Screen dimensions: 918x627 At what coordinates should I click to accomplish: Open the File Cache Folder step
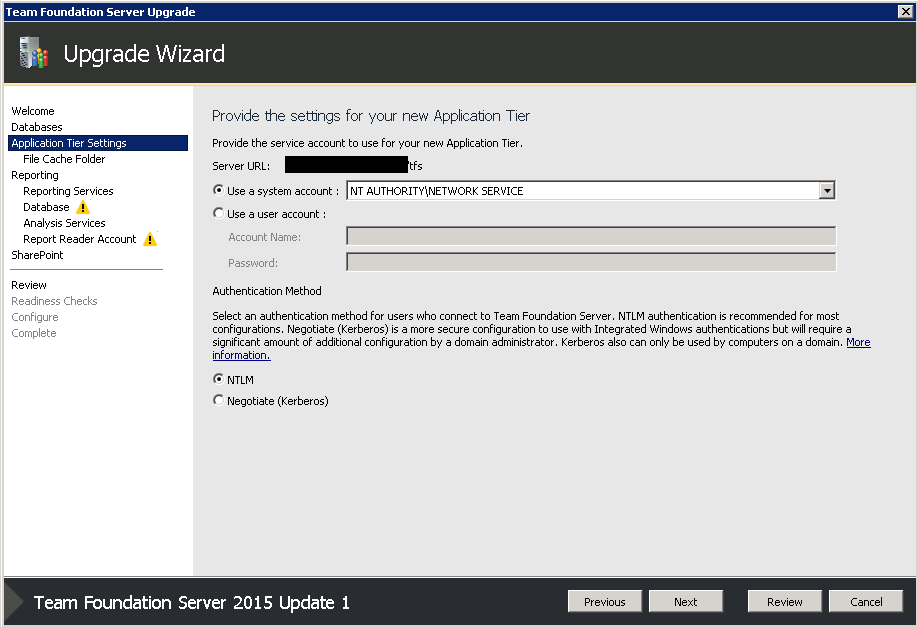pos(64,159)
